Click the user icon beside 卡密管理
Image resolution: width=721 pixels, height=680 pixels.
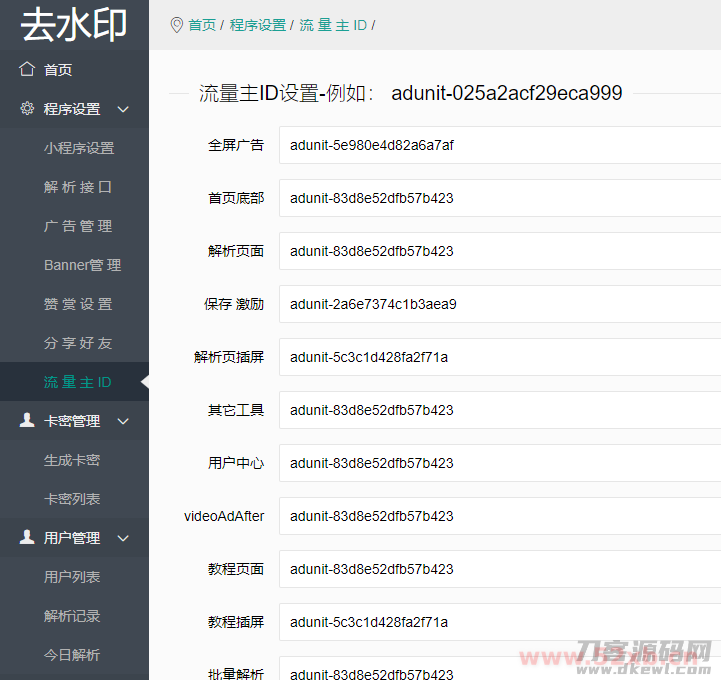coord(27,421)
